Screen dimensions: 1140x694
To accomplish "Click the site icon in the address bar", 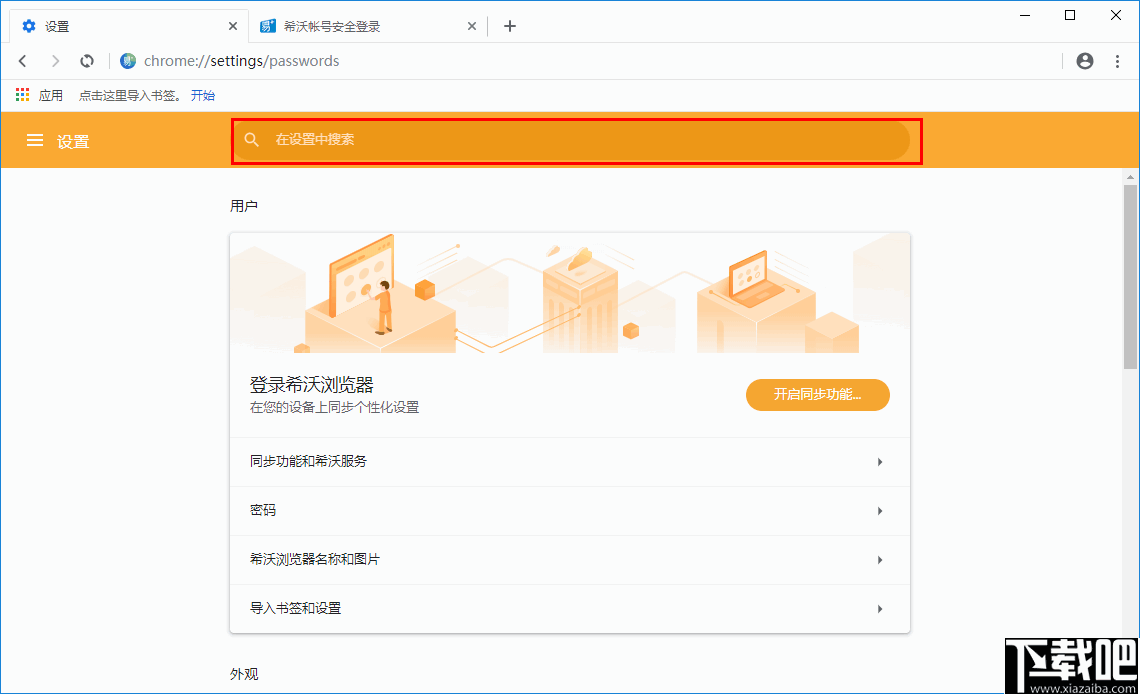I will pyautogui.click(x=128, y=61).
